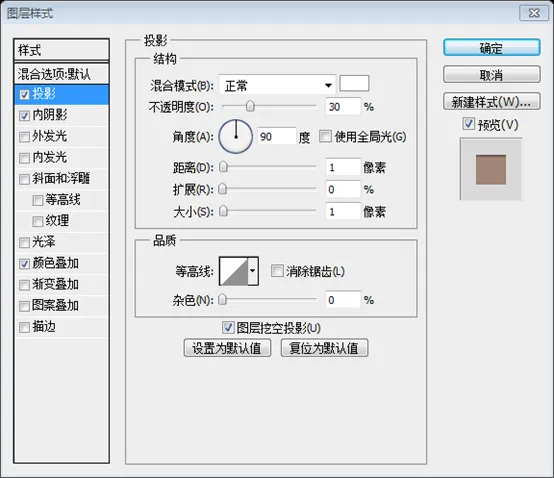The height and width of the screenshot is (478, 554).
Task: Click the 杂色 value field
Action: (343, 300)
